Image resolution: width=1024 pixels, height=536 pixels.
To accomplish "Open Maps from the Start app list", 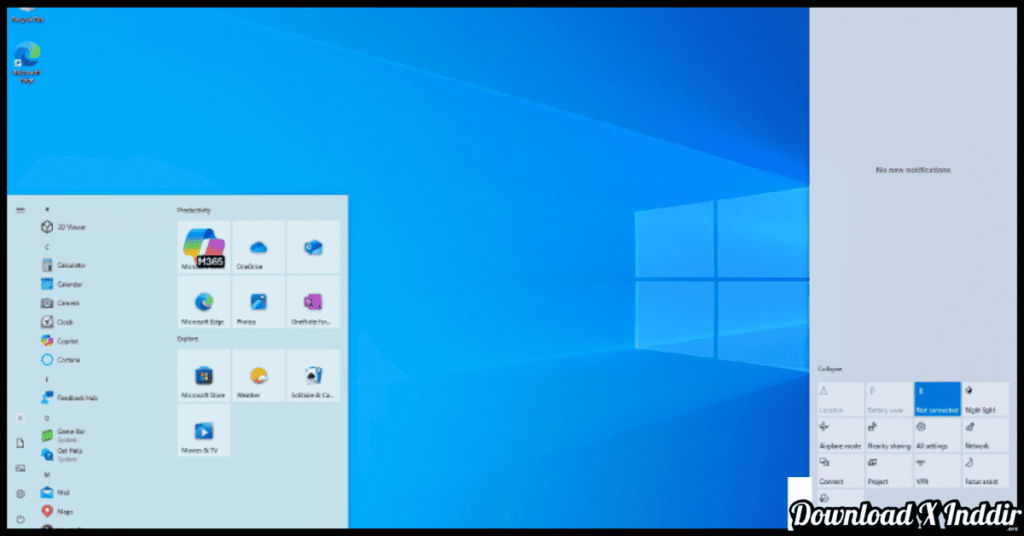I will pyautogui.click(x=57, y=511).
